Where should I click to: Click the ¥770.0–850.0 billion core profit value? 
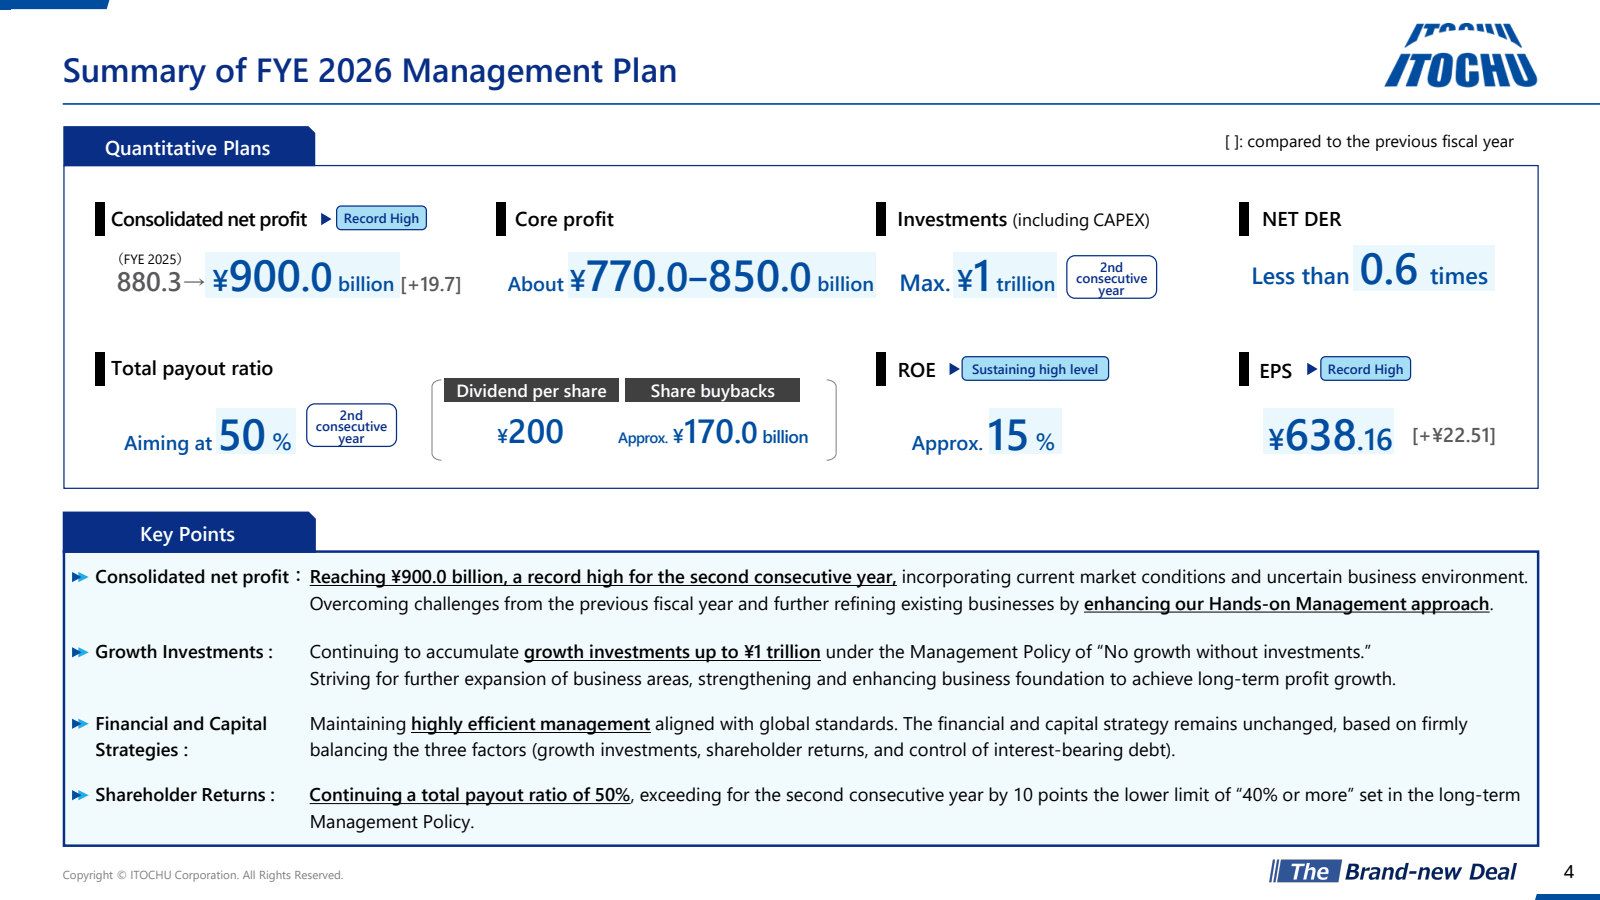click(721, 277)
